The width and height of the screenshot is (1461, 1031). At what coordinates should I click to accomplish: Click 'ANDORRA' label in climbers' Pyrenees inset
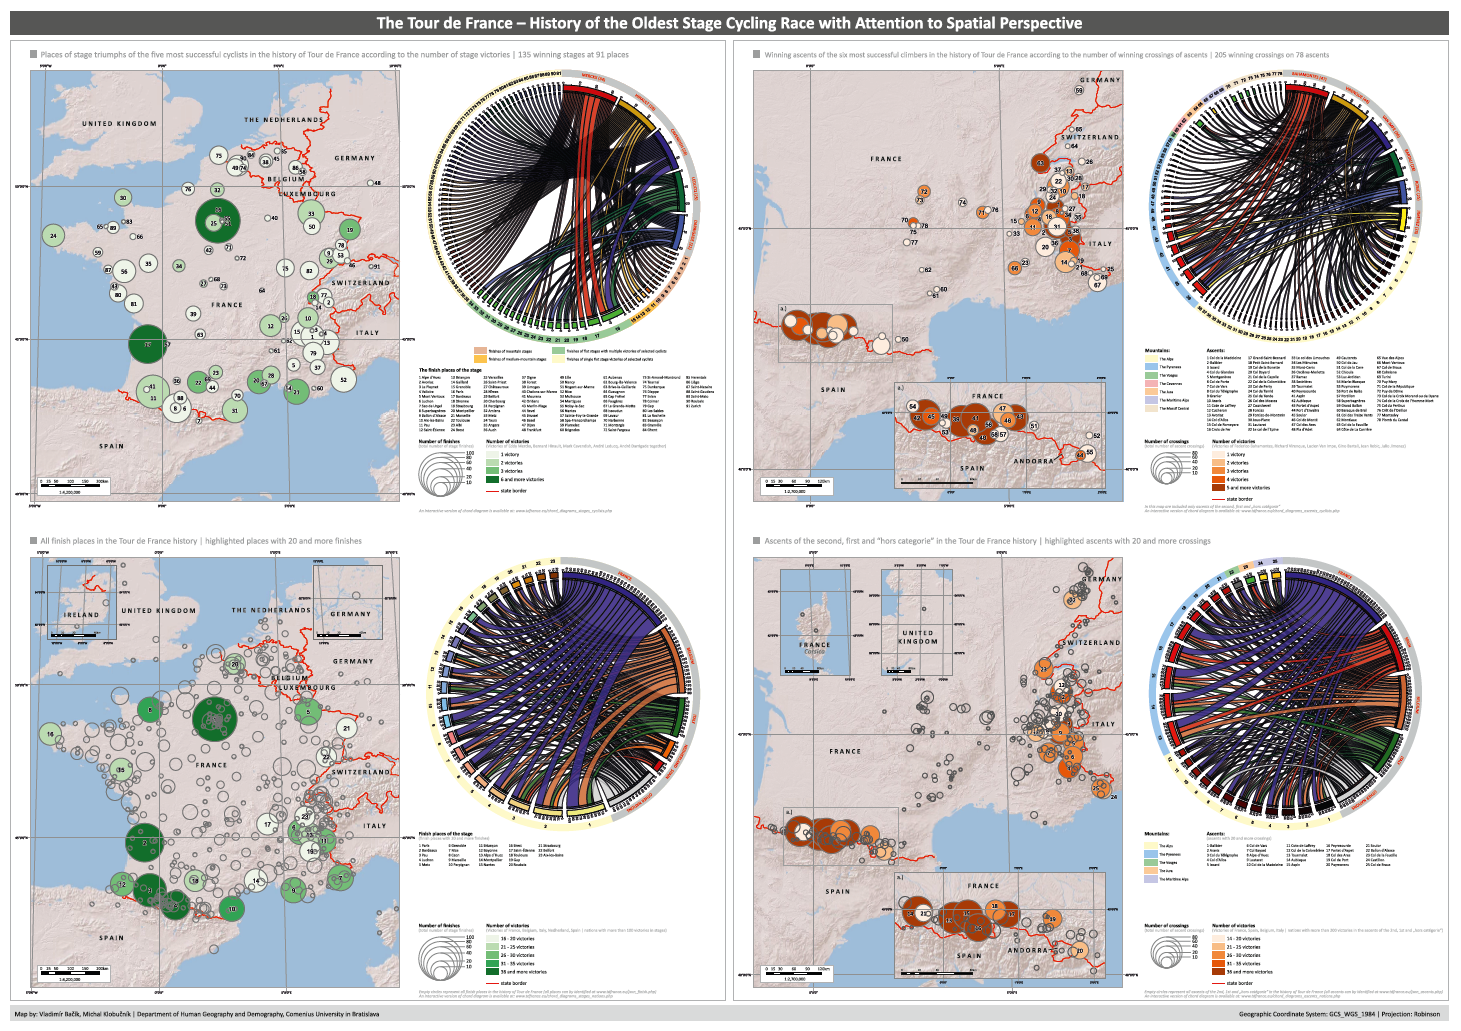click(1033, 461)
